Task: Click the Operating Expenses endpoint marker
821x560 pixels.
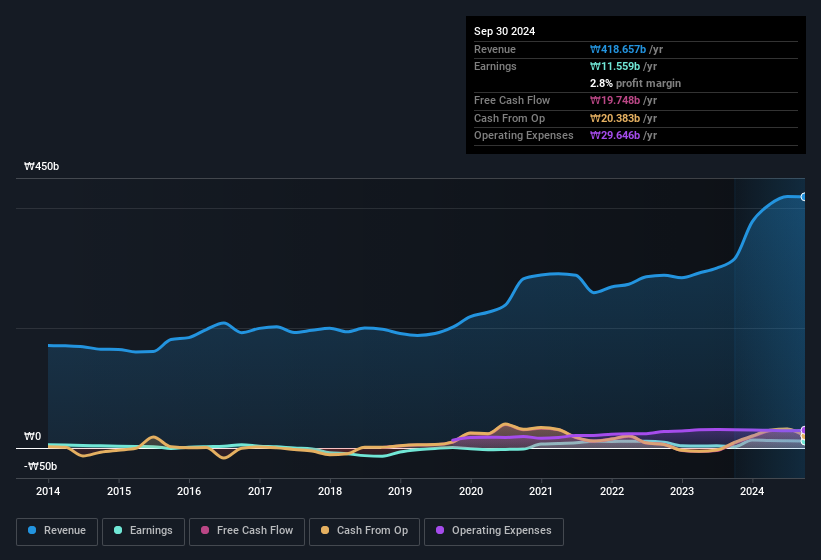Action: coord(803,431)
